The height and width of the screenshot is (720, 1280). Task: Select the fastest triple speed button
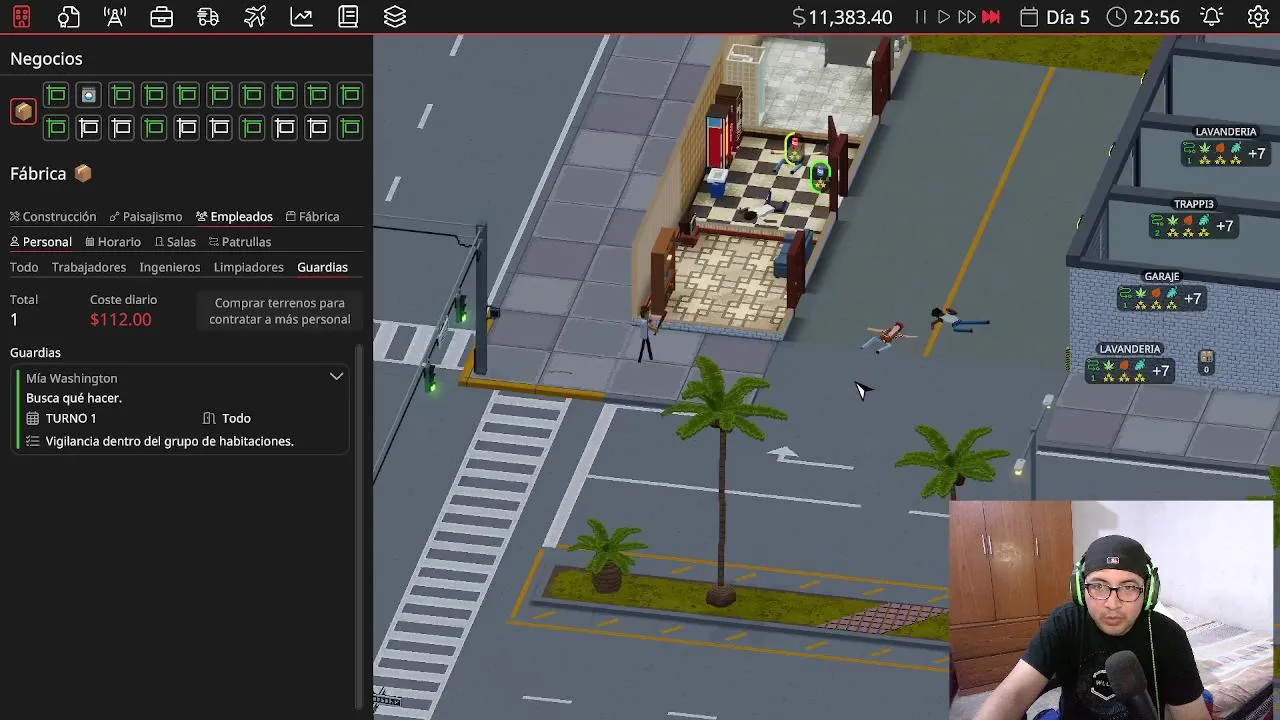pyautogui.click(x=991, y=17)
